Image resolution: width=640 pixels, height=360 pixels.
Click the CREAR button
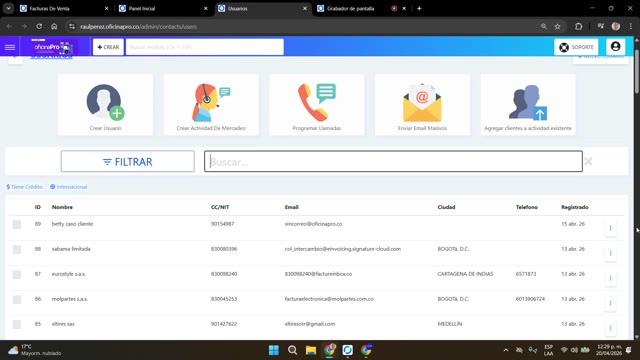(108, 47)
